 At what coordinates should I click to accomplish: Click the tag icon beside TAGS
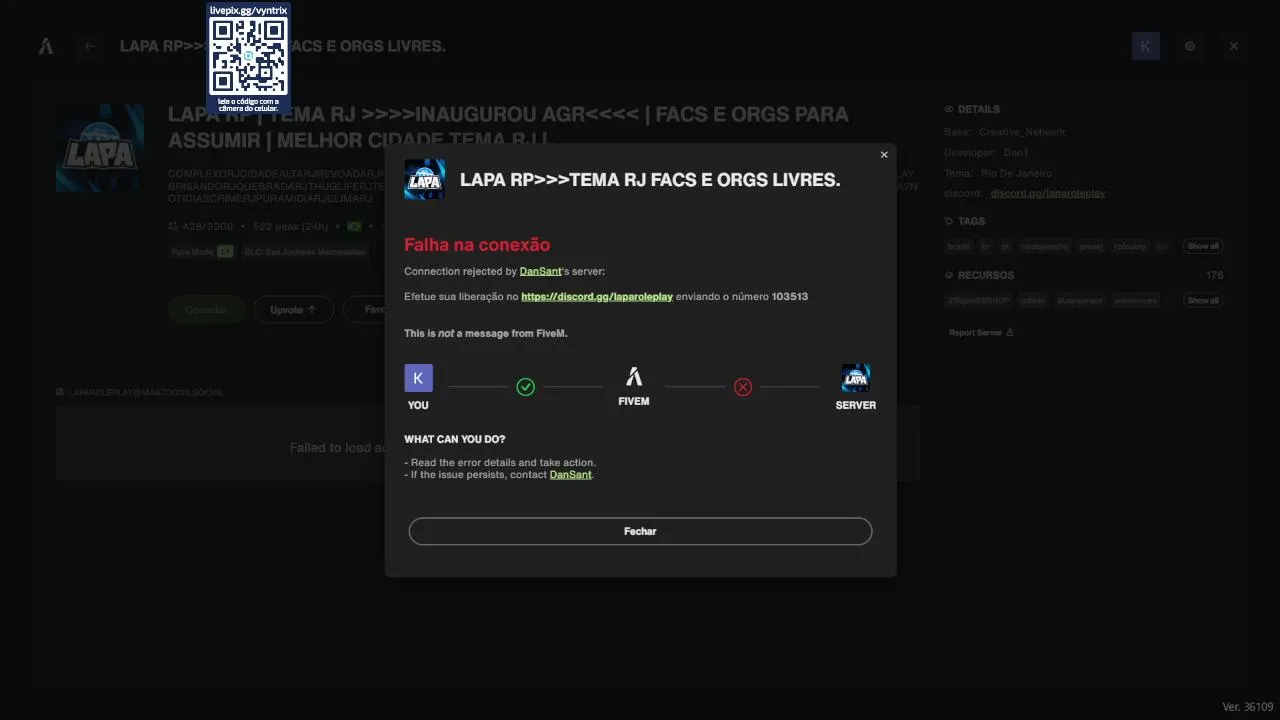[x=949, y=221]
